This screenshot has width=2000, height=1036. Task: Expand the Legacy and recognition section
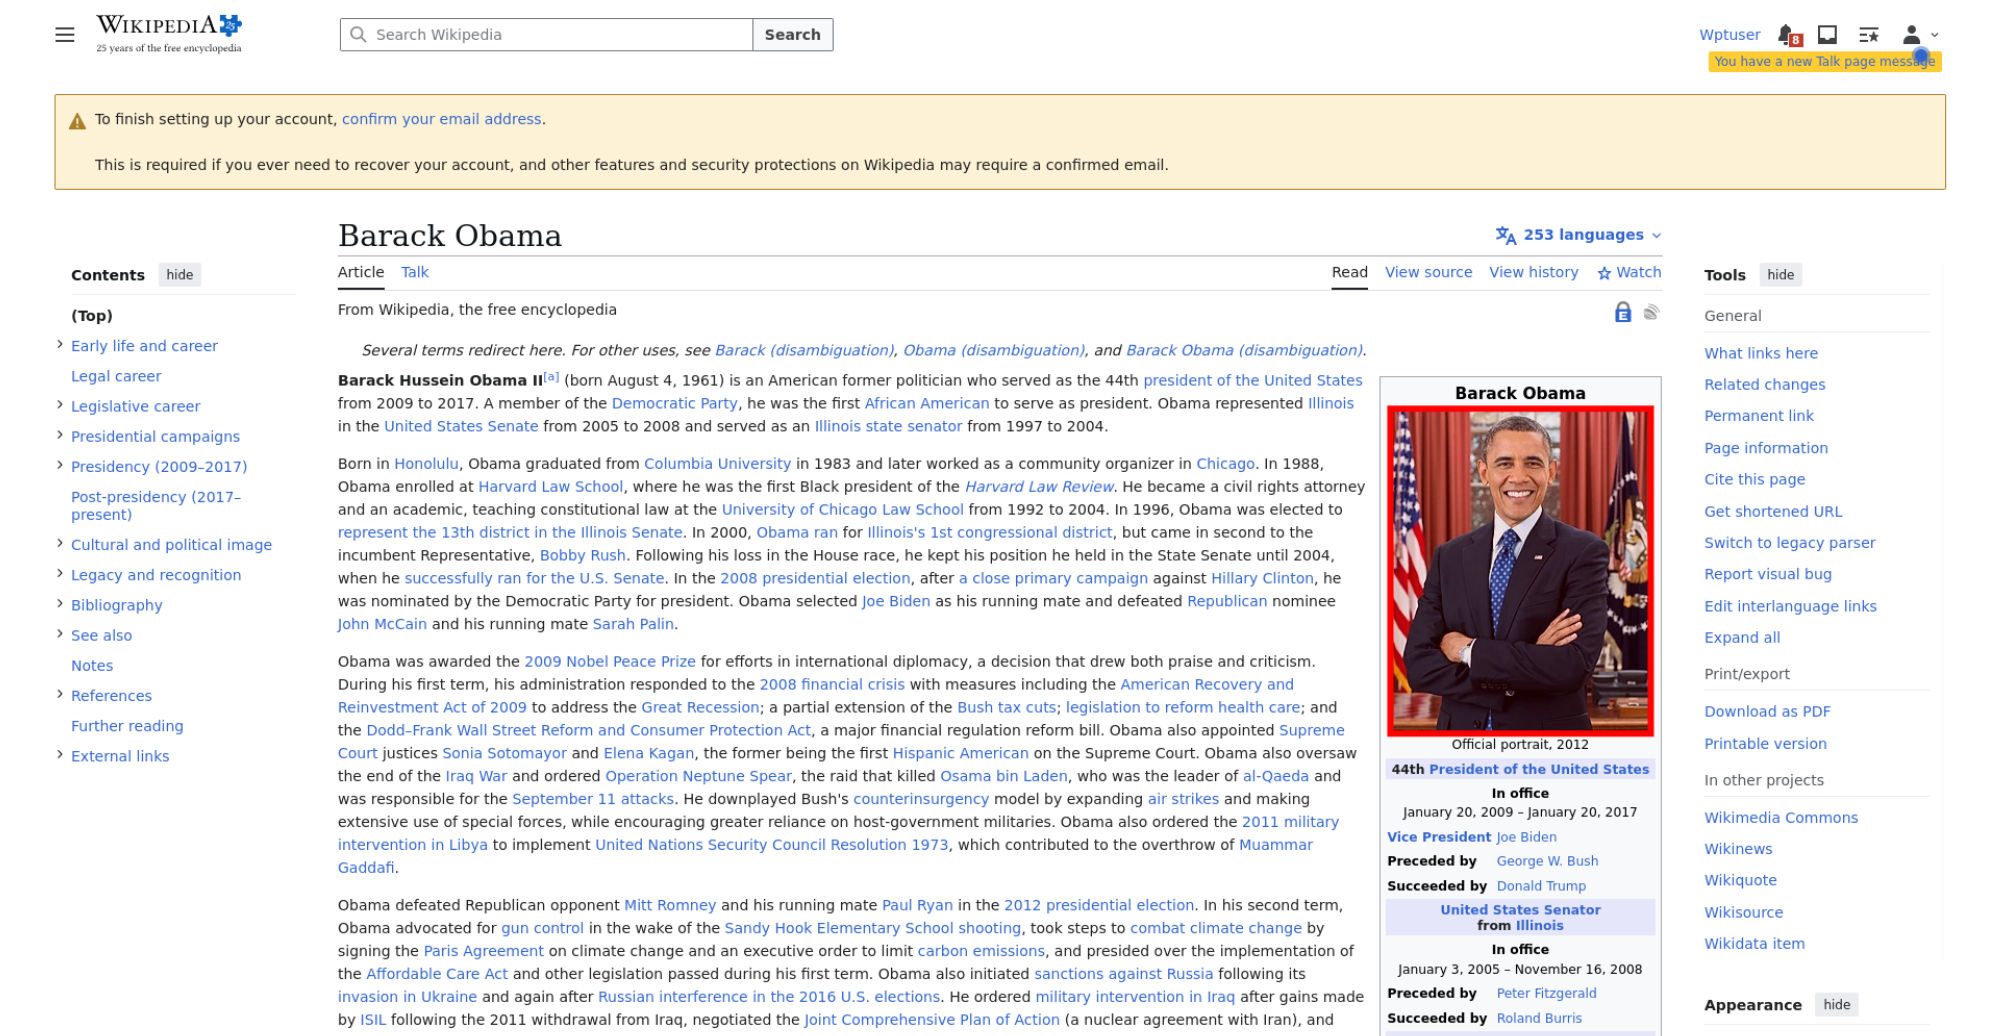pyautogui.click(x=60, y=573)
